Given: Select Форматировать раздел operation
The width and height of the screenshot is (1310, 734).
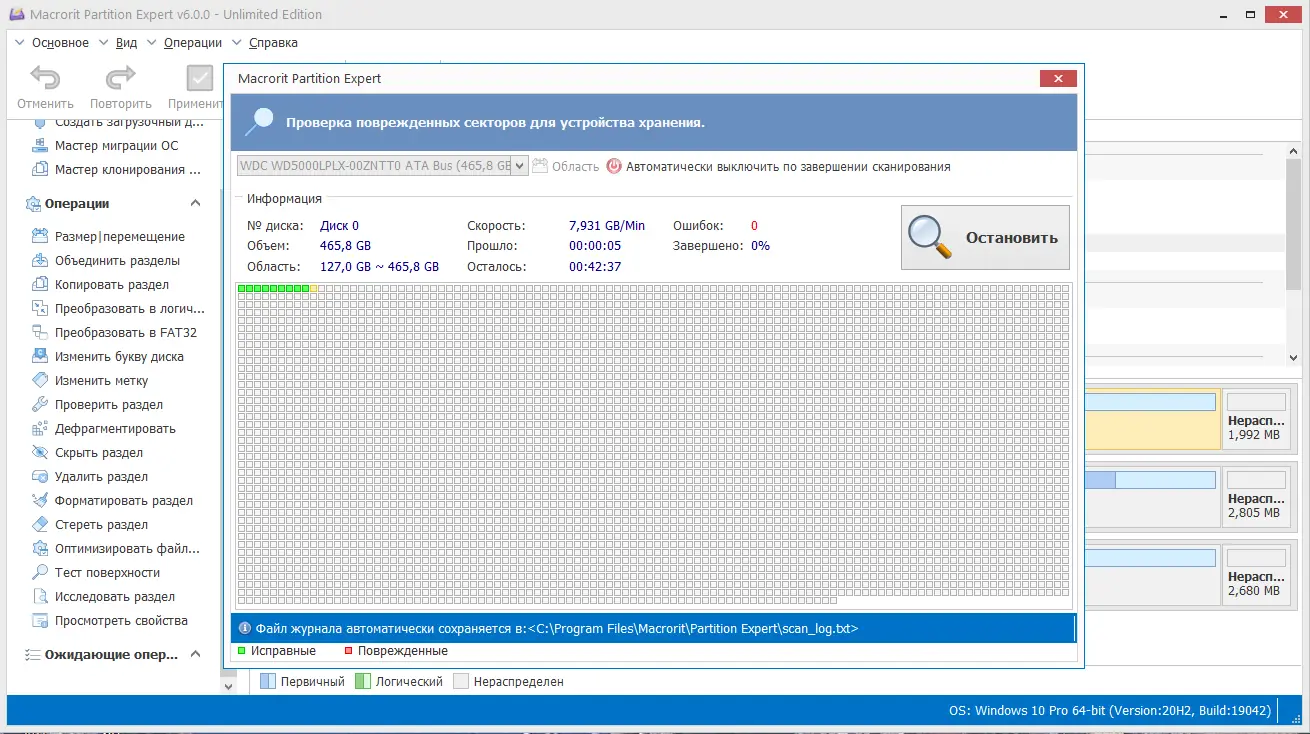Looking at the screenshot, I should 113,501.
